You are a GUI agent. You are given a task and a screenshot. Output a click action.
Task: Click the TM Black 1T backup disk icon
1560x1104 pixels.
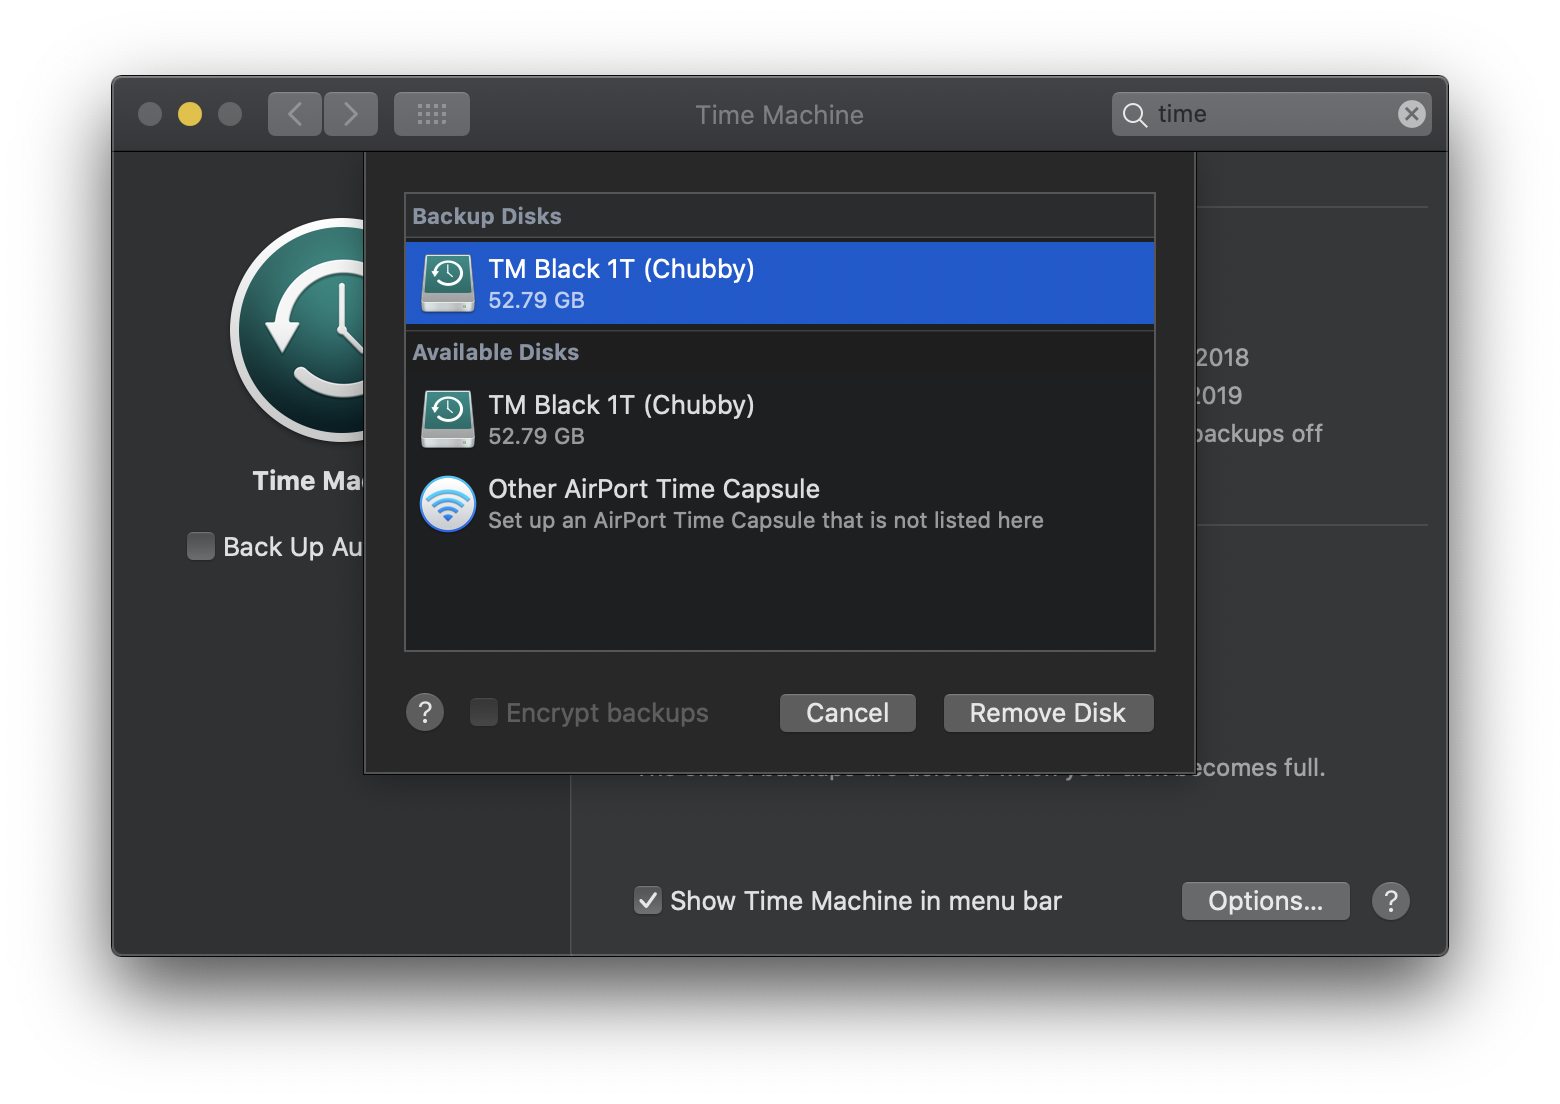[447, 283]
